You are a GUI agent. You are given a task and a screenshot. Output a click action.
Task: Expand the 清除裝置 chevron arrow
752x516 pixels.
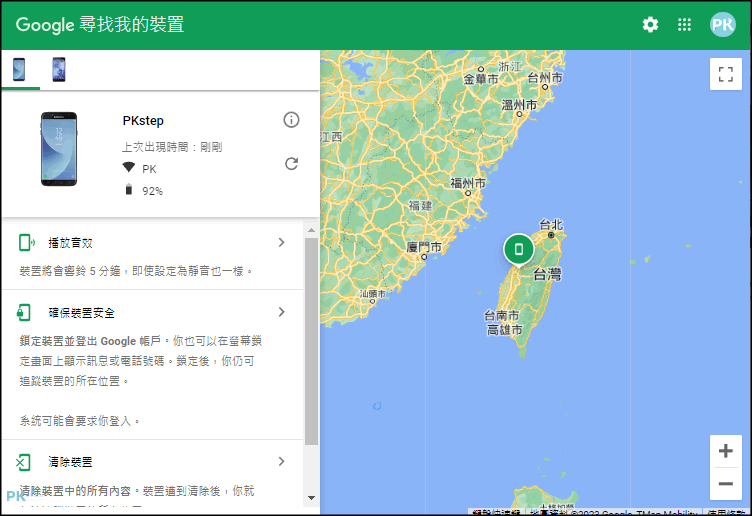click(x=282, y=461)
